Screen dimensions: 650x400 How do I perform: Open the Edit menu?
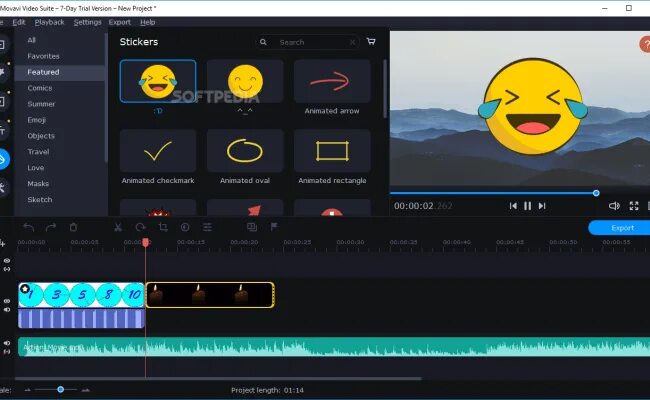19,22
